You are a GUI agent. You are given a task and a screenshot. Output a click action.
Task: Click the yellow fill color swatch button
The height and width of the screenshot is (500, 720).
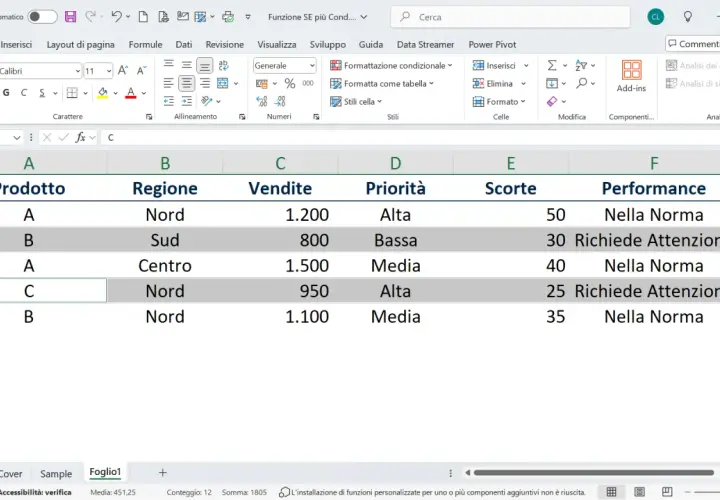click(x=103, y=93)
